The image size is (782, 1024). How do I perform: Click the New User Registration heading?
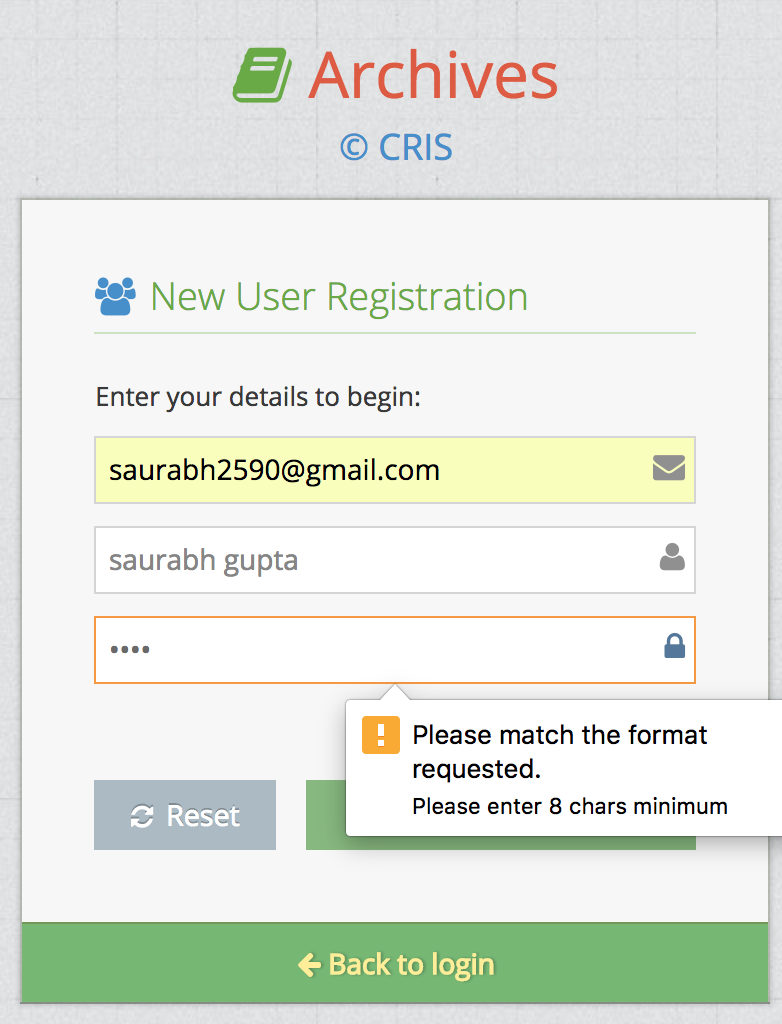(339, 296)
